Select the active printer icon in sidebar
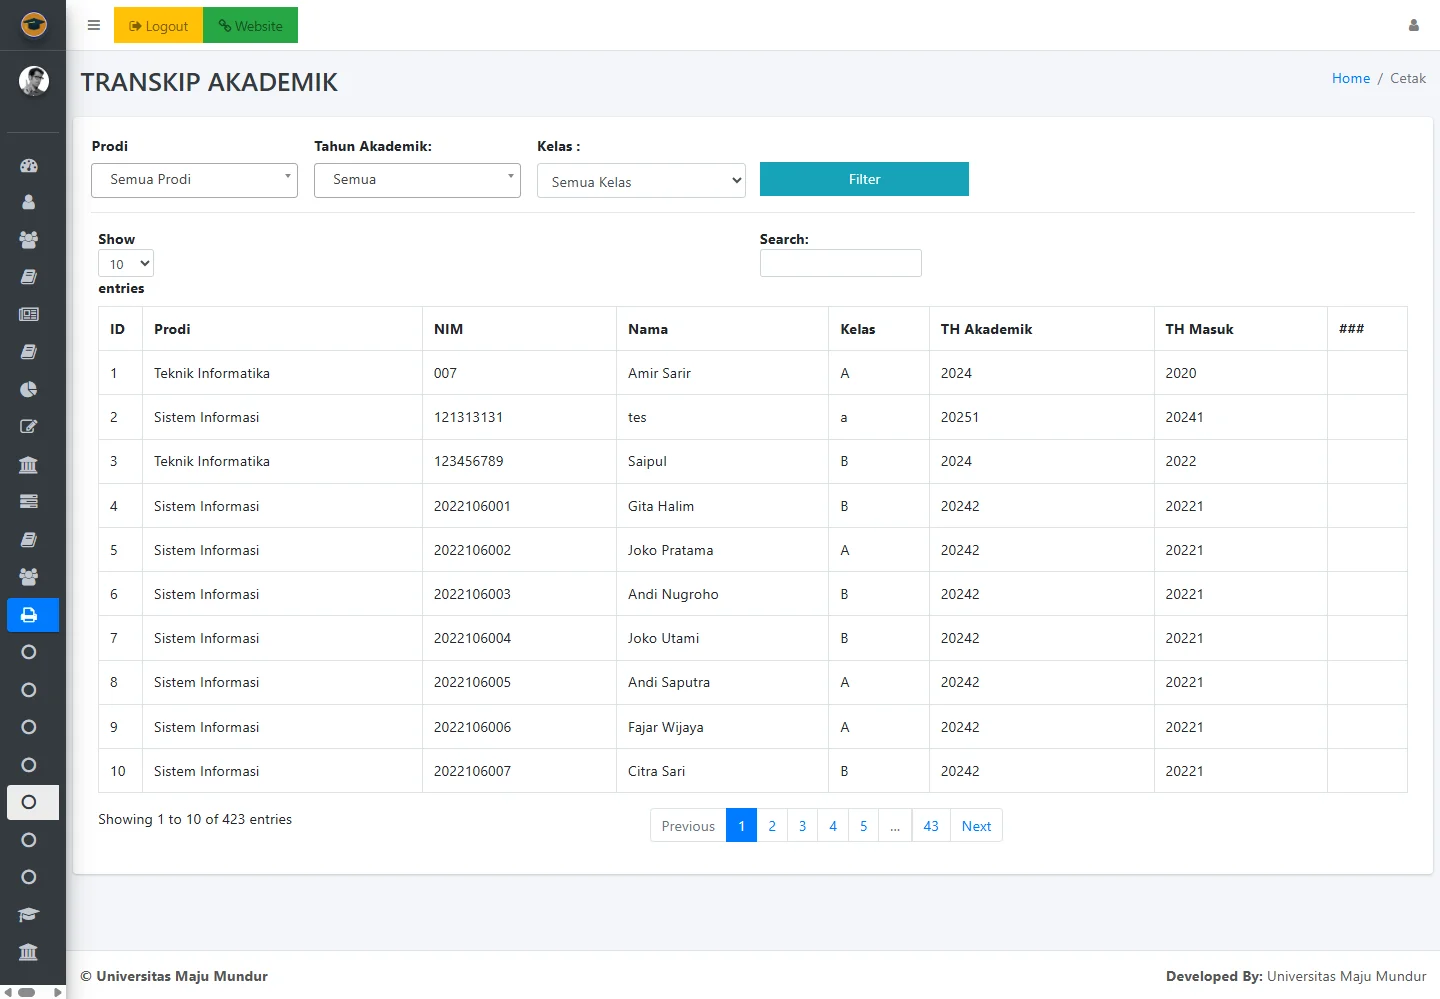 [x=30, y=615]
